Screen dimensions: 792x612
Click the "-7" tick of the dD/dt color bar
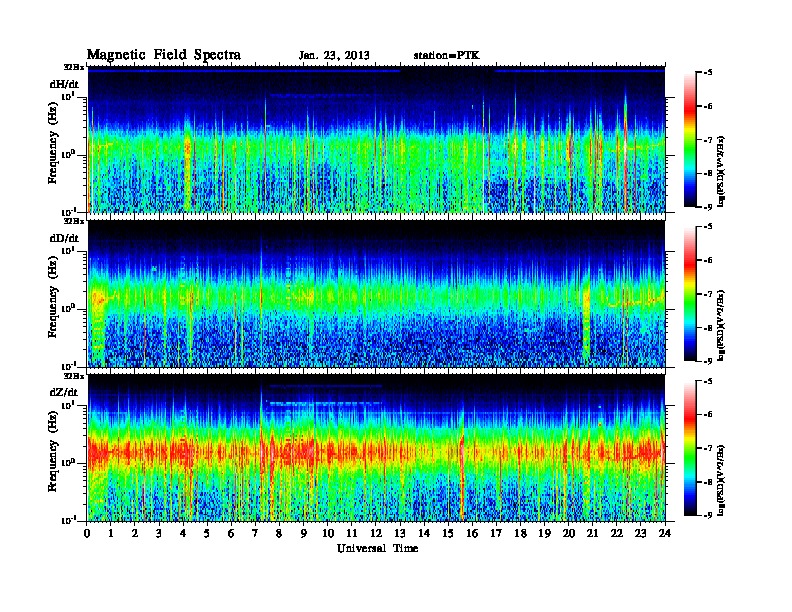click(x=708, y=294)
